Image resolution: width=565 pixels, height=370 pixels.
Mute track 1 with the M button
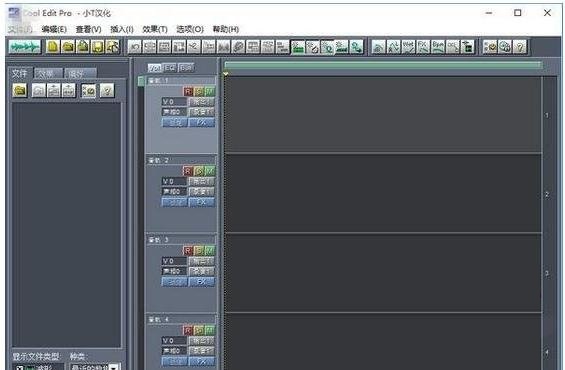point(210,92)
